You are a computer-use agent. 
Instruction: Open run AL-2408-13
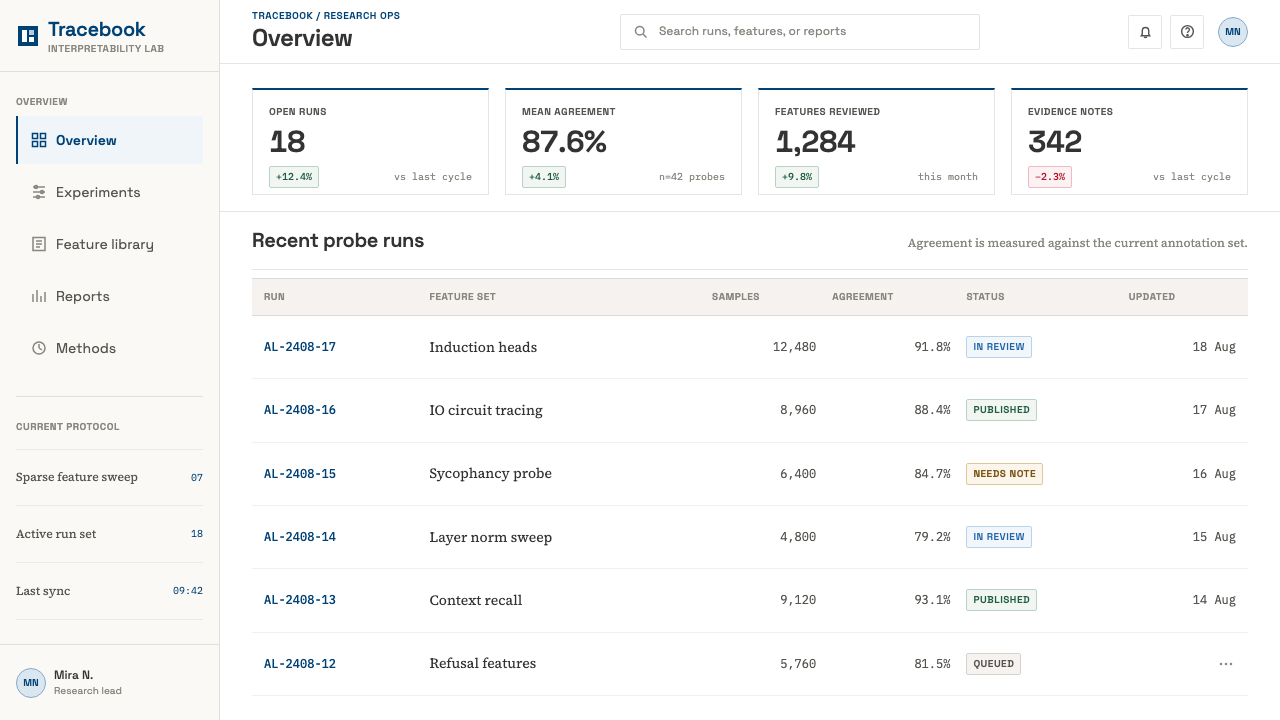(x=300, y=600)
